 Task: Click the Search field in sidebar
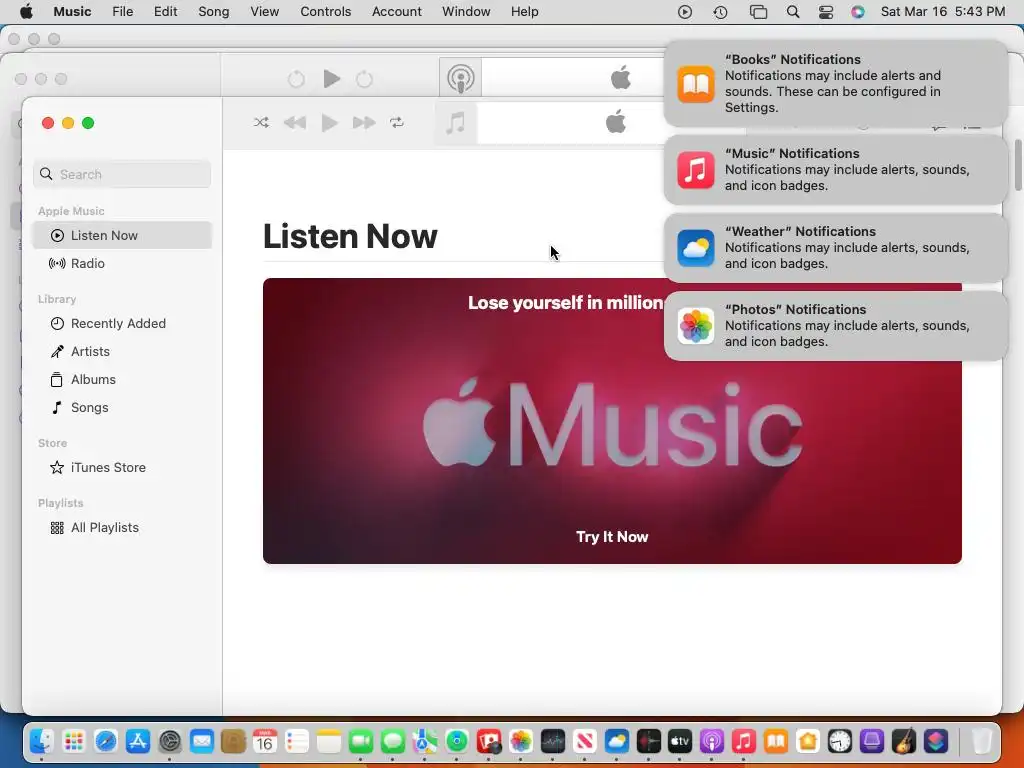point(122,174)
